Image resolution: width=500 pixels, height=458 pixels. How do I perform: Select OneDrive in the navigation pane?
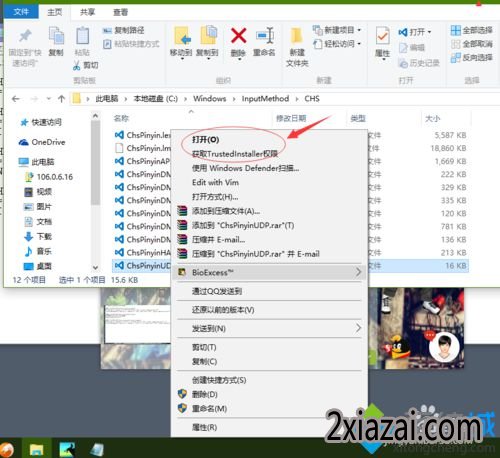pos(42,142)
